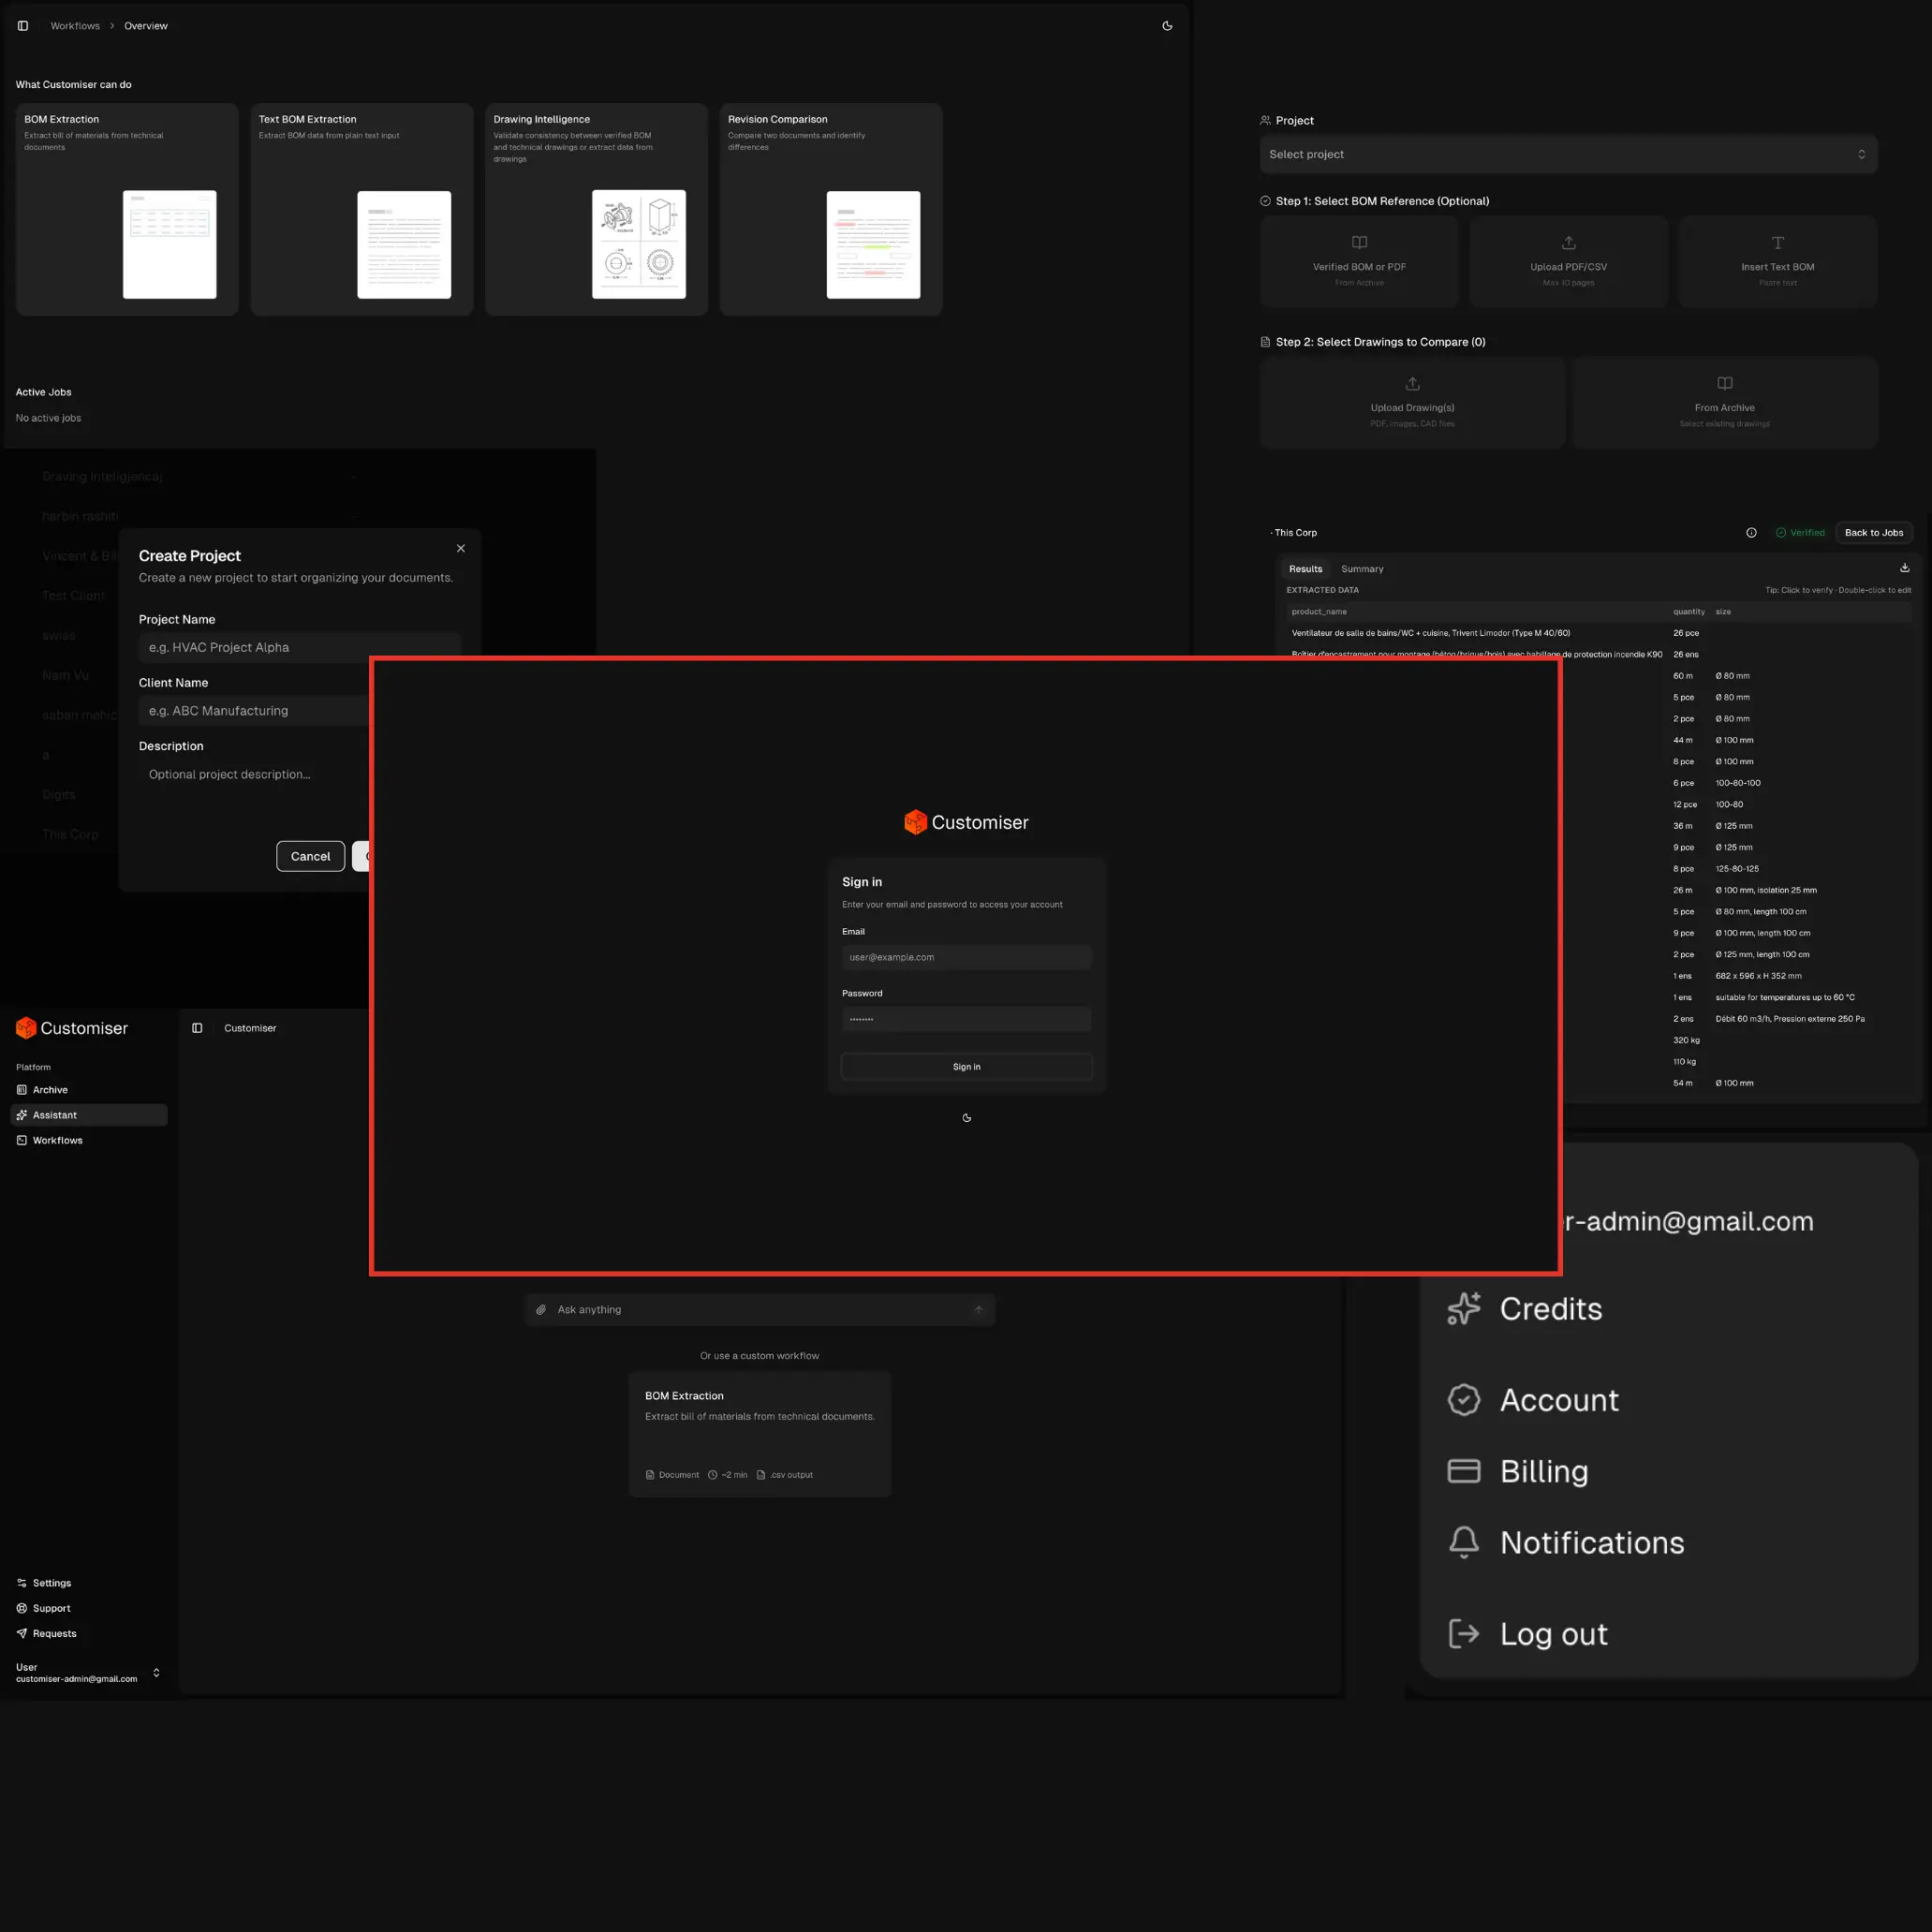This screenshot has width=1932, height=1932.
Task: Click the Email input field
Action: tap(966, 957)
